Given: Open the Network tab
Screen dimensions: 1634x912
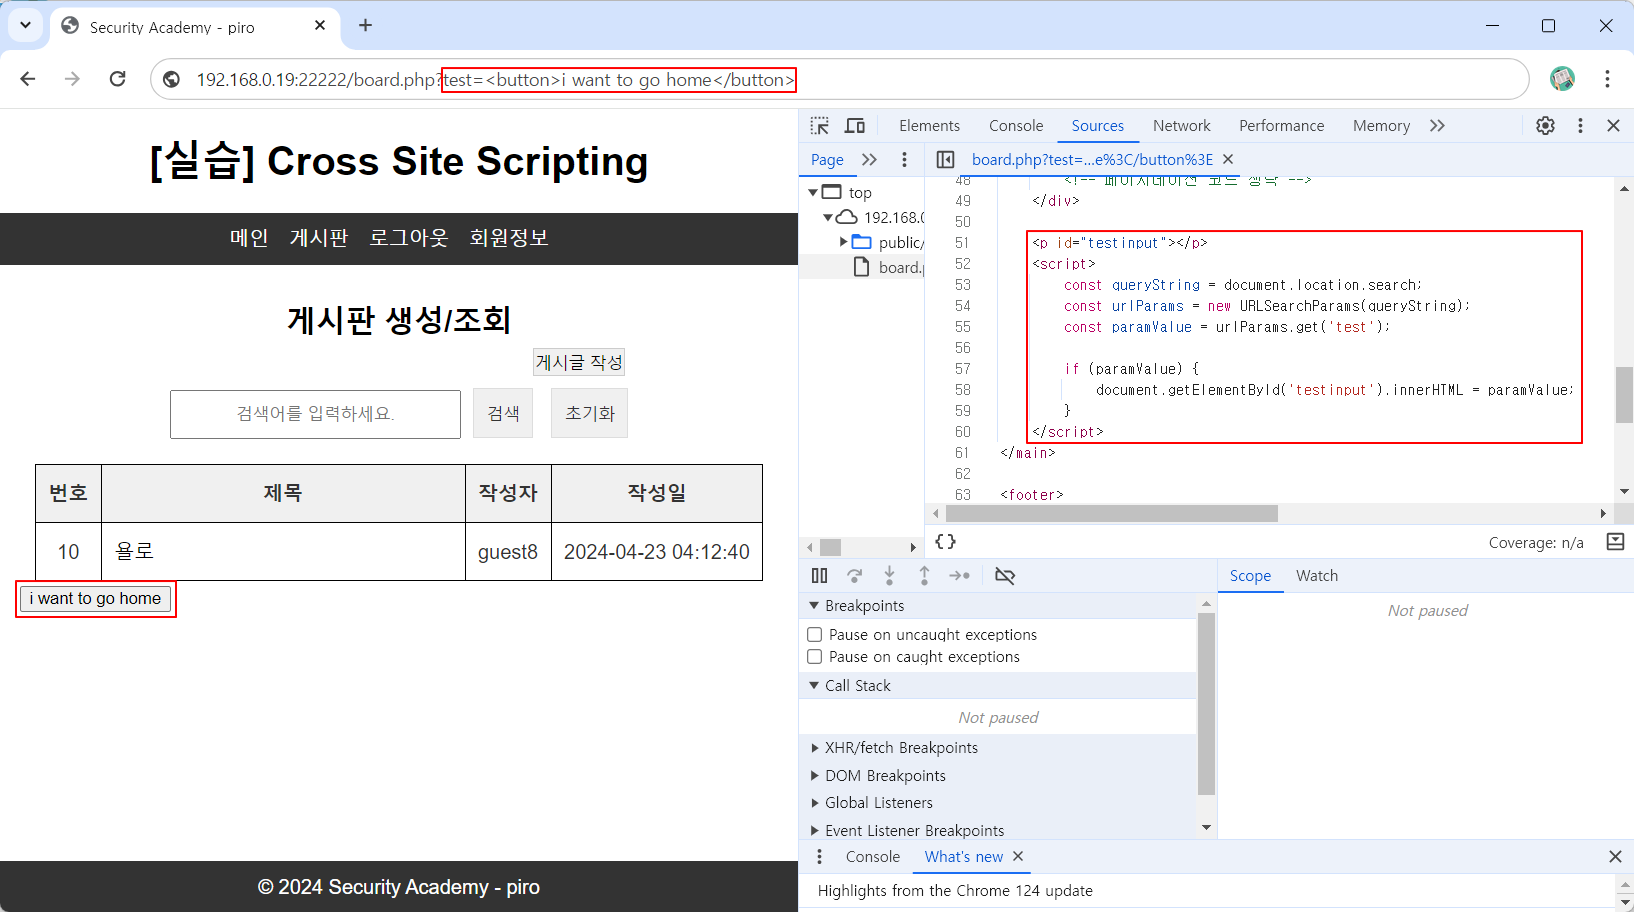Looking at the screenshot, I should click(x=1182, y=126).
